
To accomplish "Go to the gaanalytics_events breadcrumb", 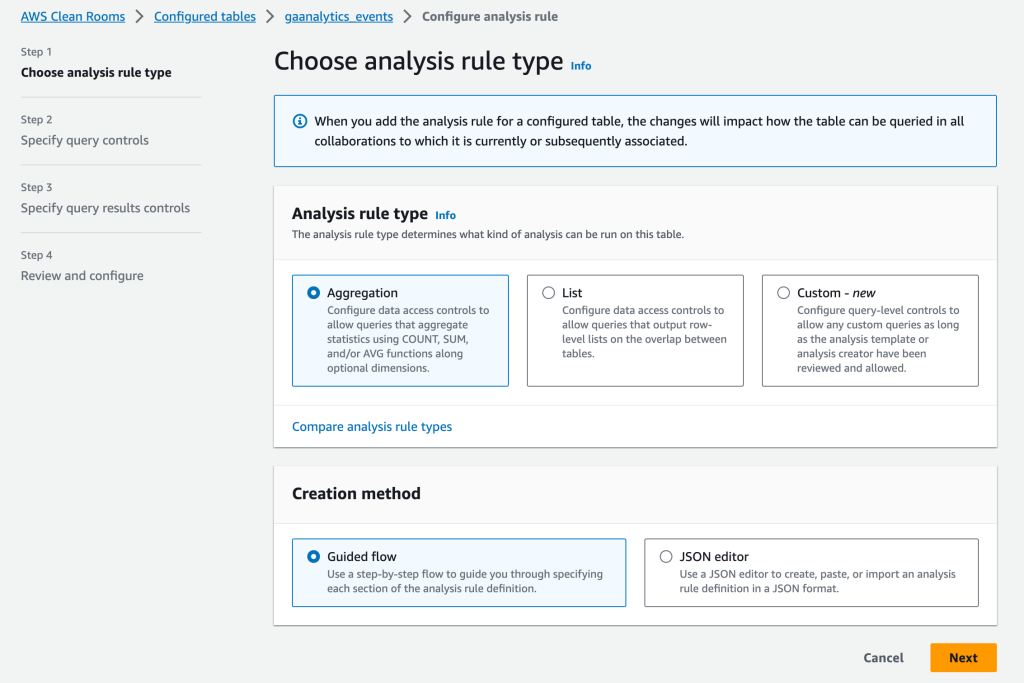I will click(x=338, y=16).
